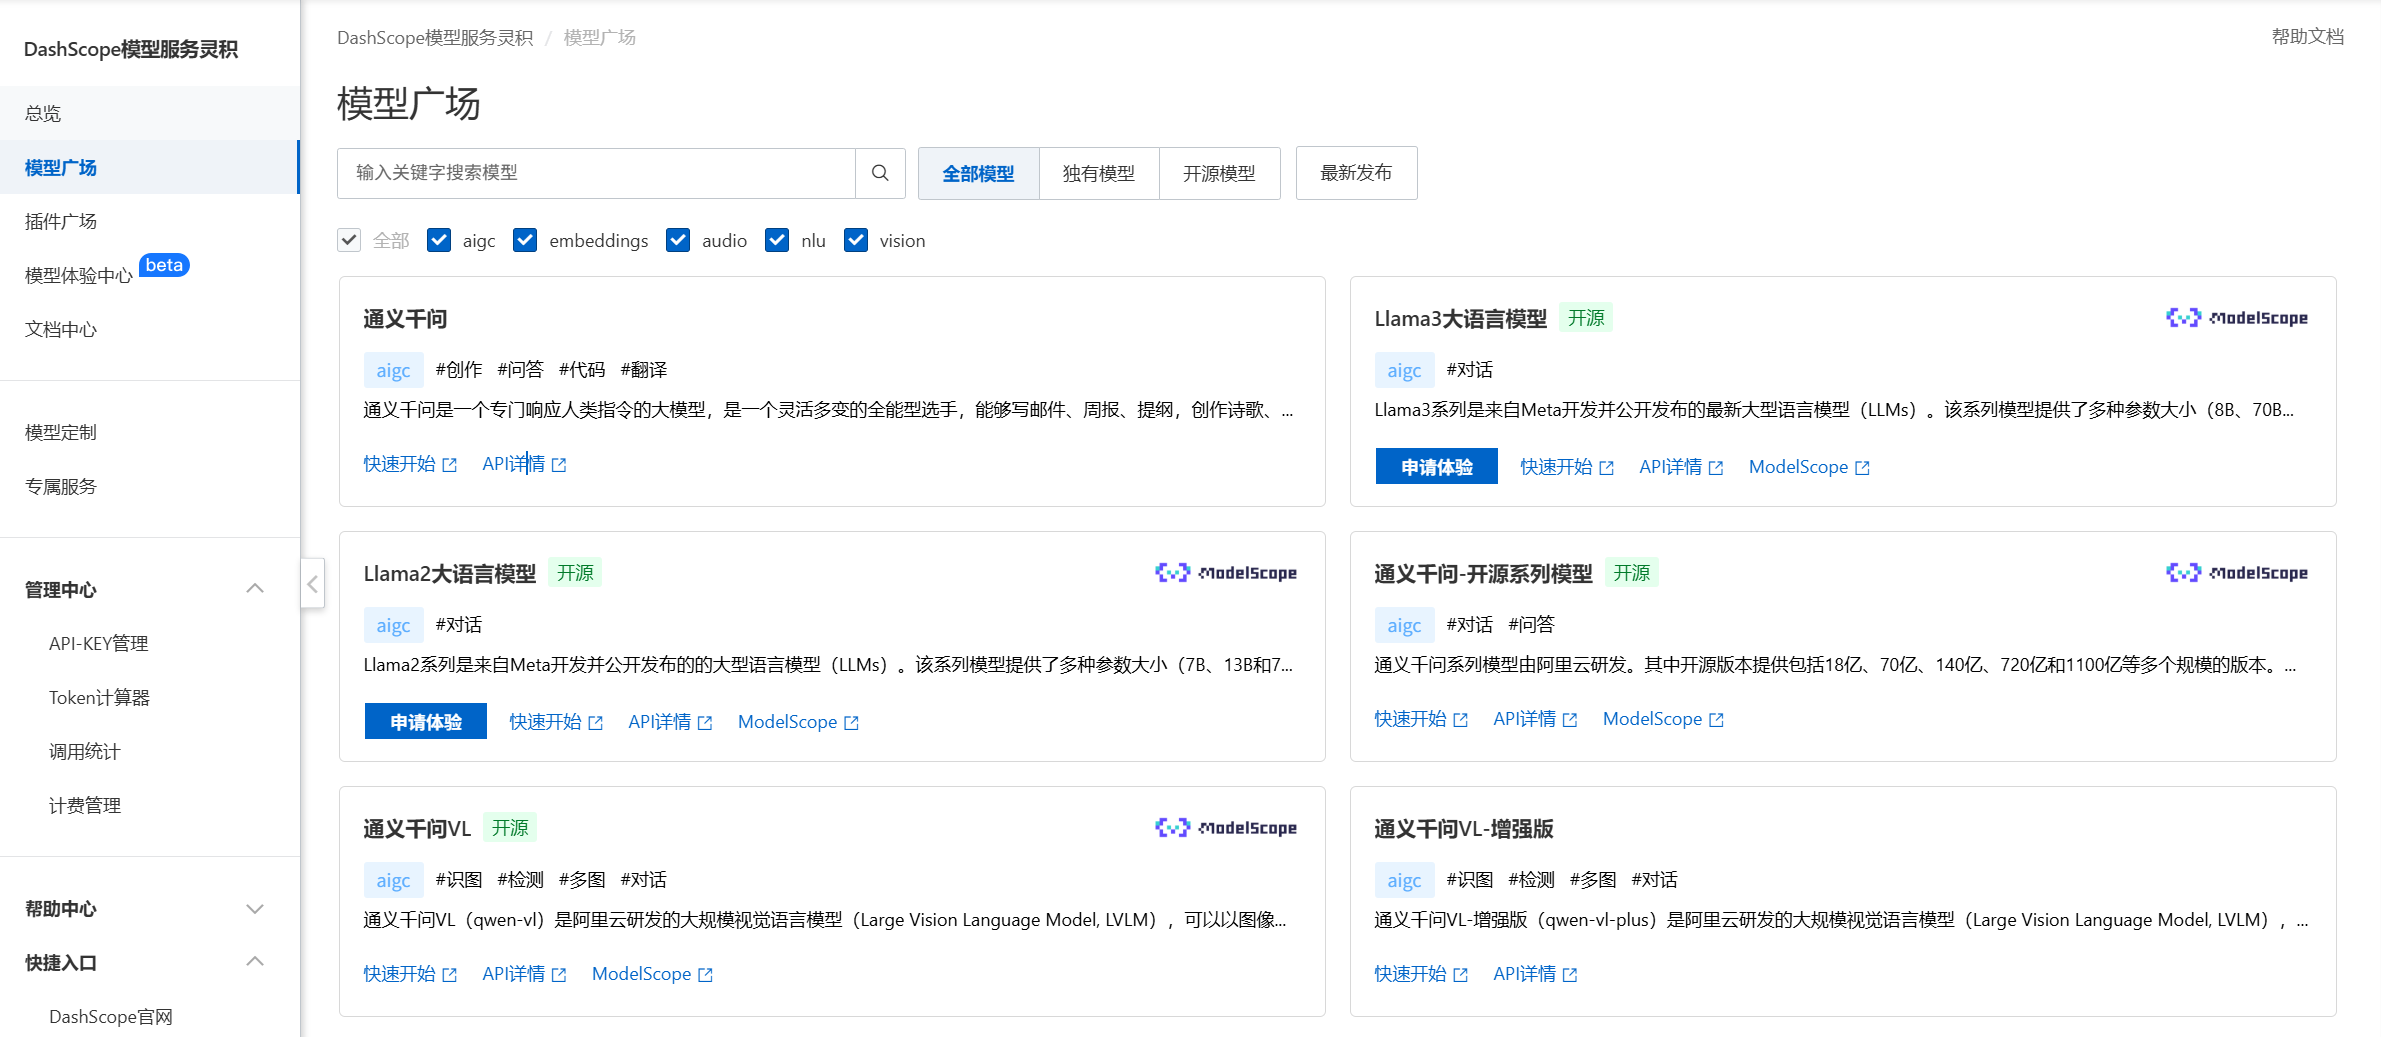
Task: Open API详情 for Llama2大语言模型
Action: pyautogui.click(x=670, y=722)
